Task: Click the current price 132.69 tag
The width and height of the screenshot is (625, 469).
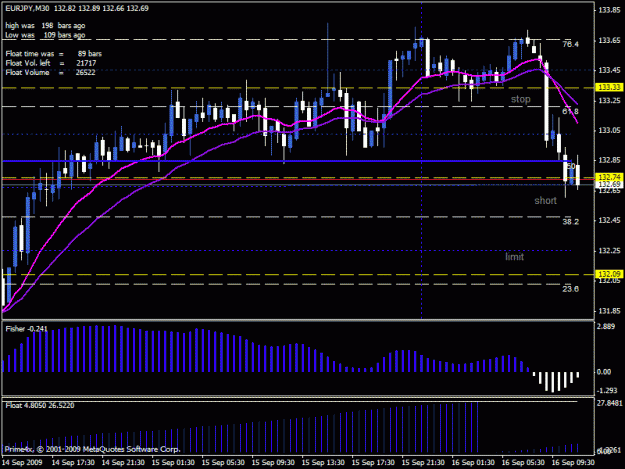Action: click(610, 184)
